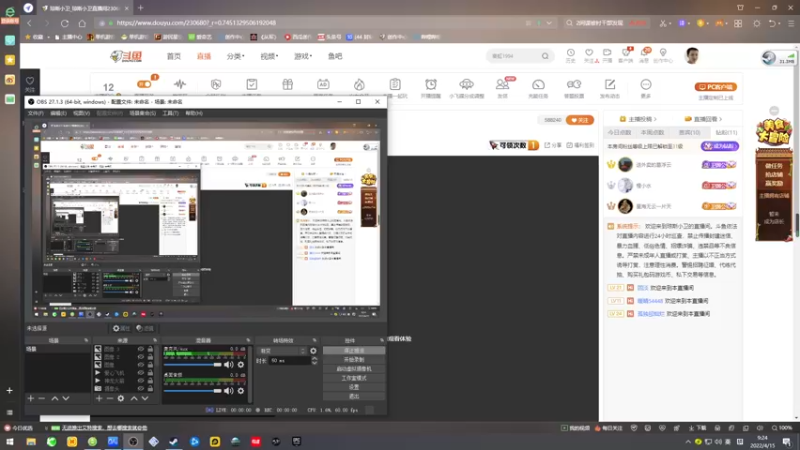The width and height of the screenshot is (800, 450).
Task: Adjust the 桌面音频 volume slider
Action: [193, 391]
